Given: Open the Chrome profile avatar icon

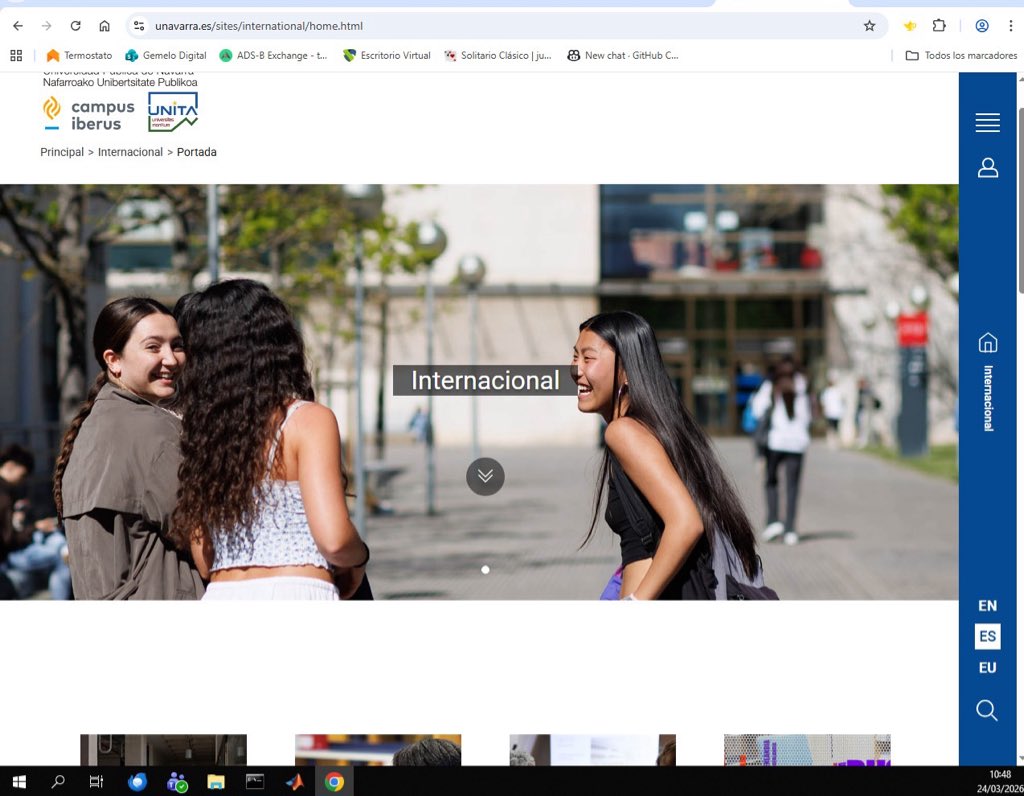Looking at the screenshot, I should coord(982,26).
